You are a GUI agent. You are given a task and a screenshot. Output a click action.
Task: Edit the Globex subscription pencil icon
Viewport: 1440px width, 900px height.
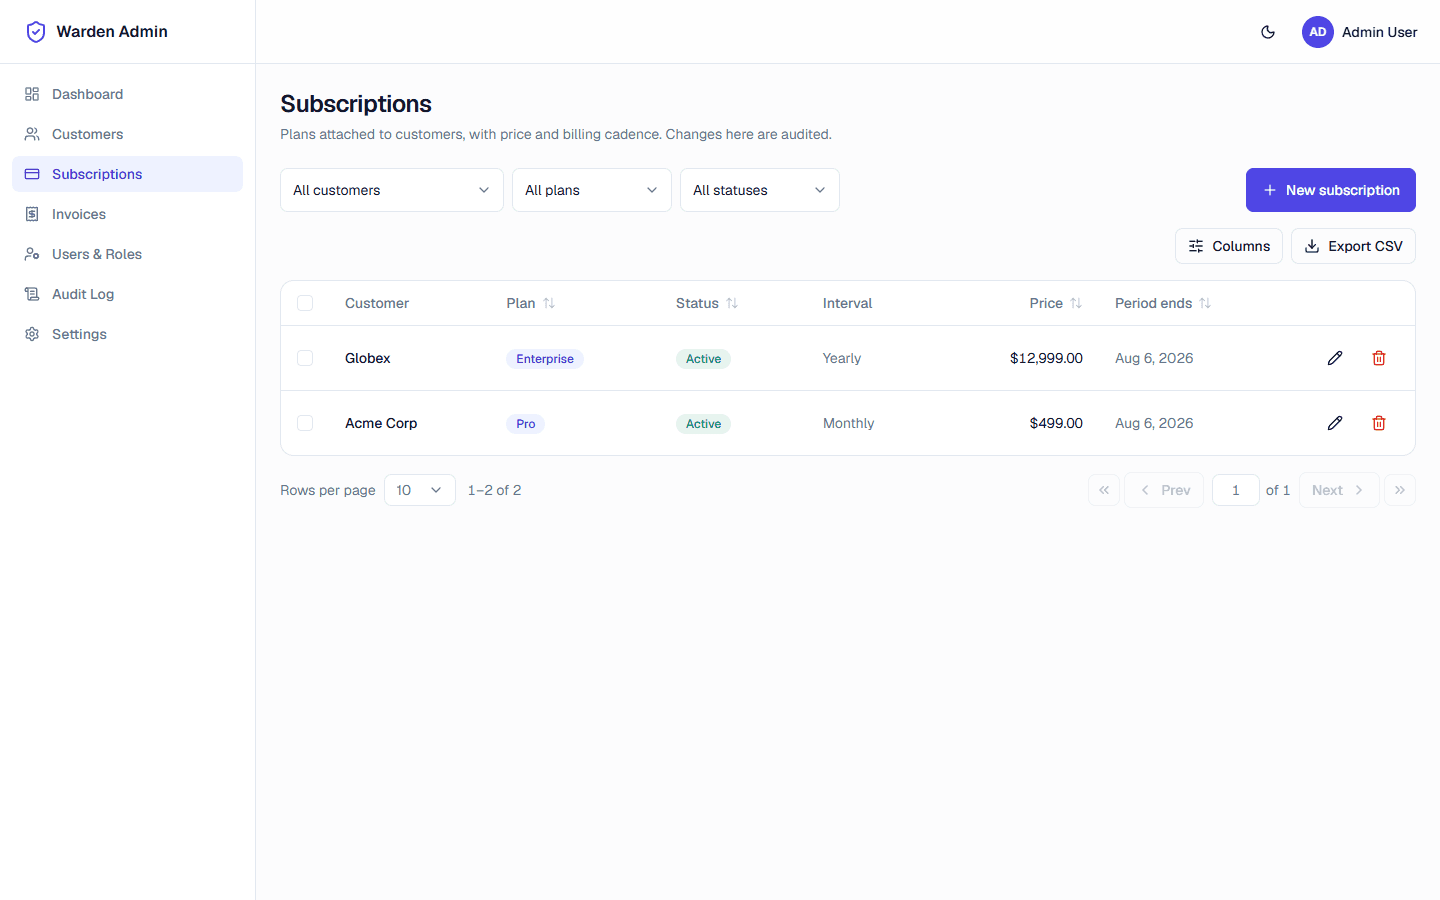pos(1335,358)
